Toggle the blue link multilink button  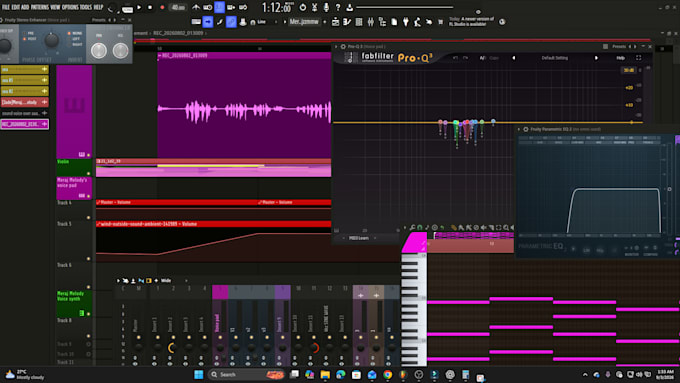click(x=231, y=22)
